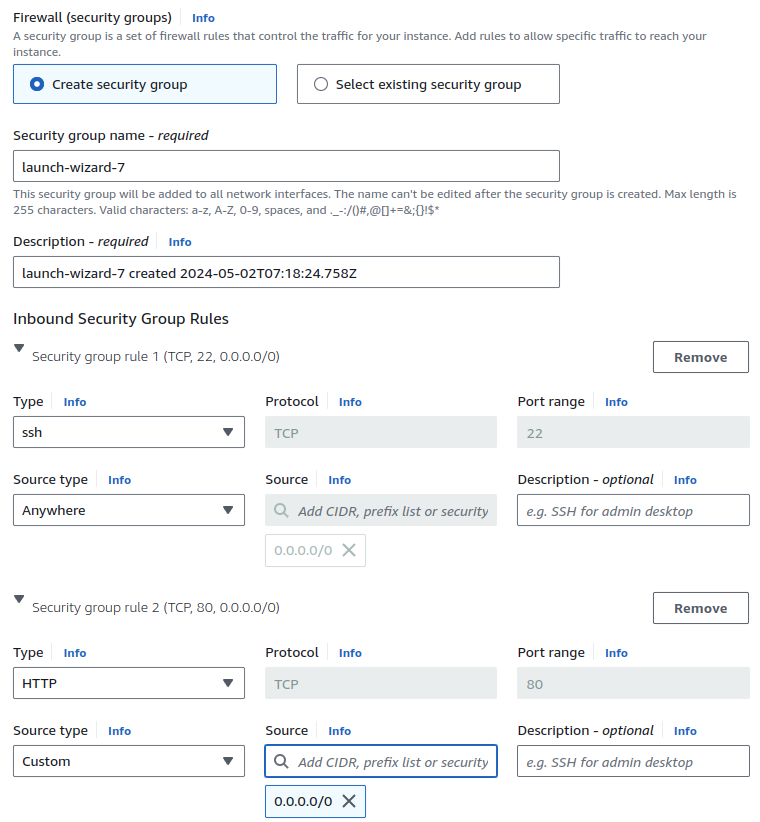Open Info next to rule 2 Source type

click(x=119, y=731)
